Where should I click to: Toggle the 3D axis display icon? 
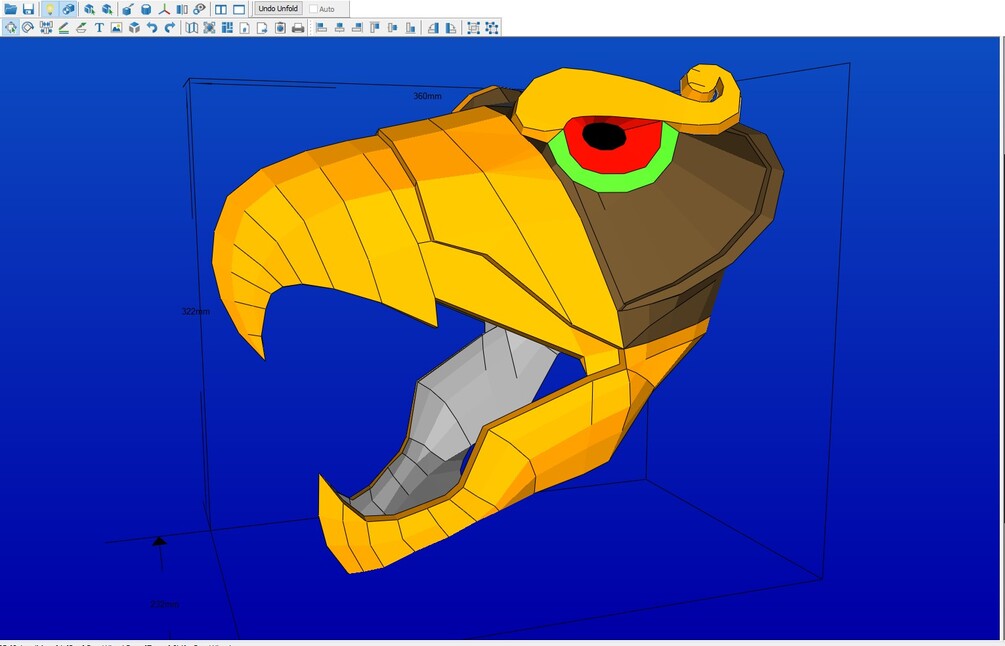[164, 9]
